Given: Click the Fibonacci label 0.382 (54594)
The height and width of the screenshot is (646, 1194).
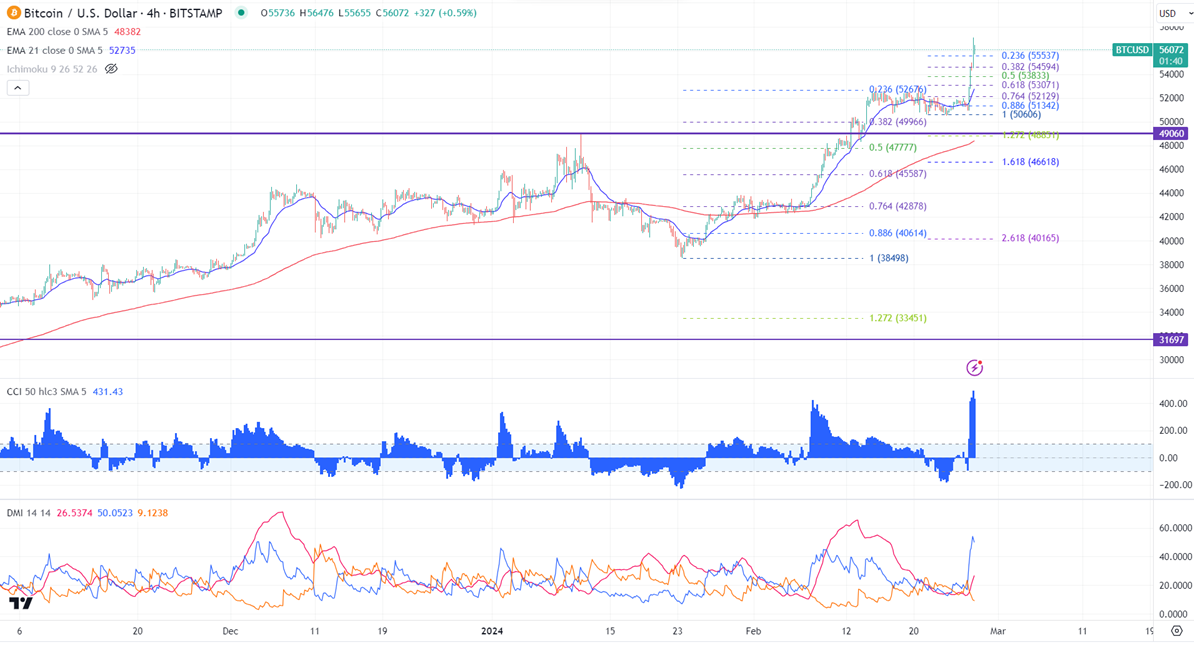Looking at the screenshot, I should tap(1030, 67).
